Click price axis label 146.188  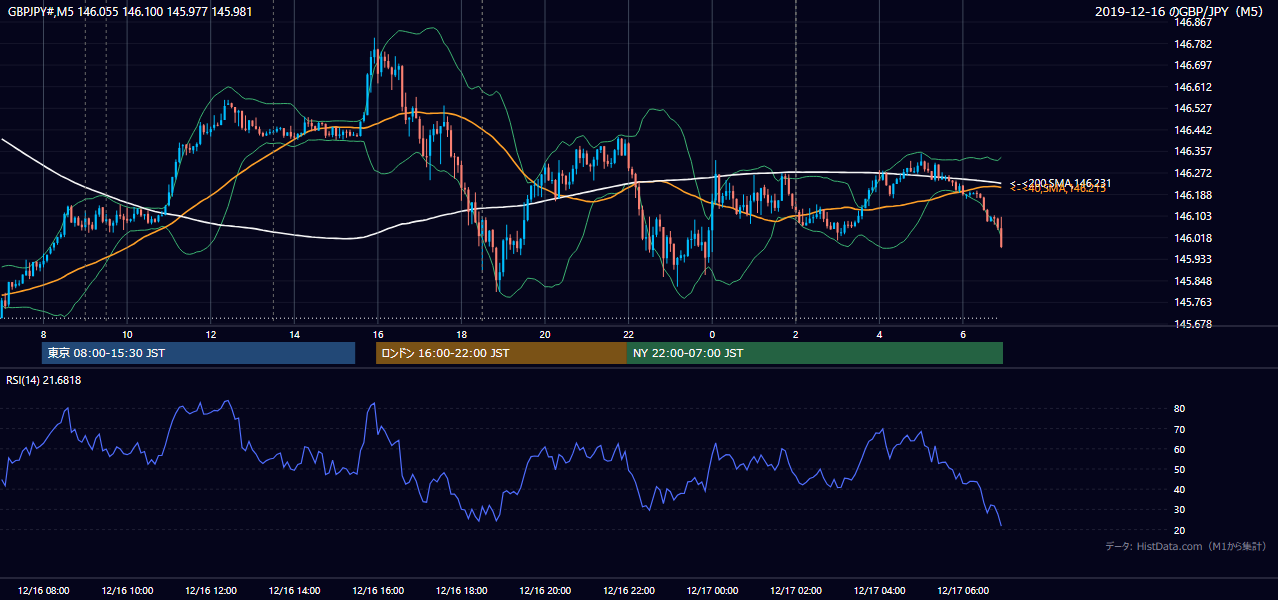point(1194,195)
